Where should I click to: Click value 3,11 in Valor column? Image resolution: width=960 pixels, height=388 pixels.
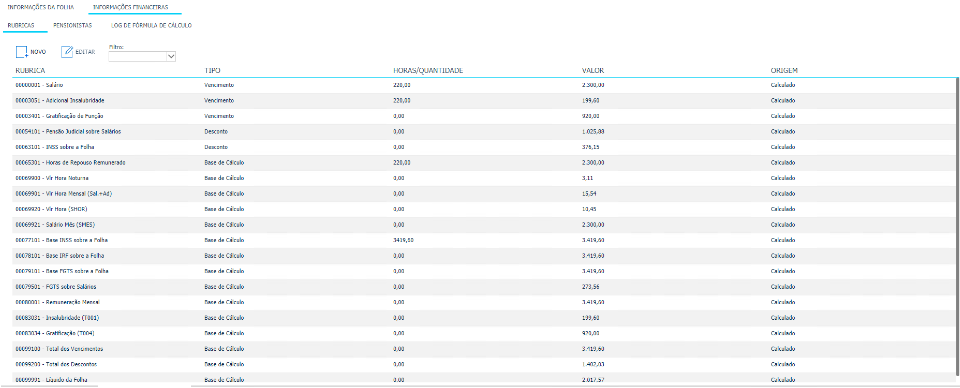[587, 178]
